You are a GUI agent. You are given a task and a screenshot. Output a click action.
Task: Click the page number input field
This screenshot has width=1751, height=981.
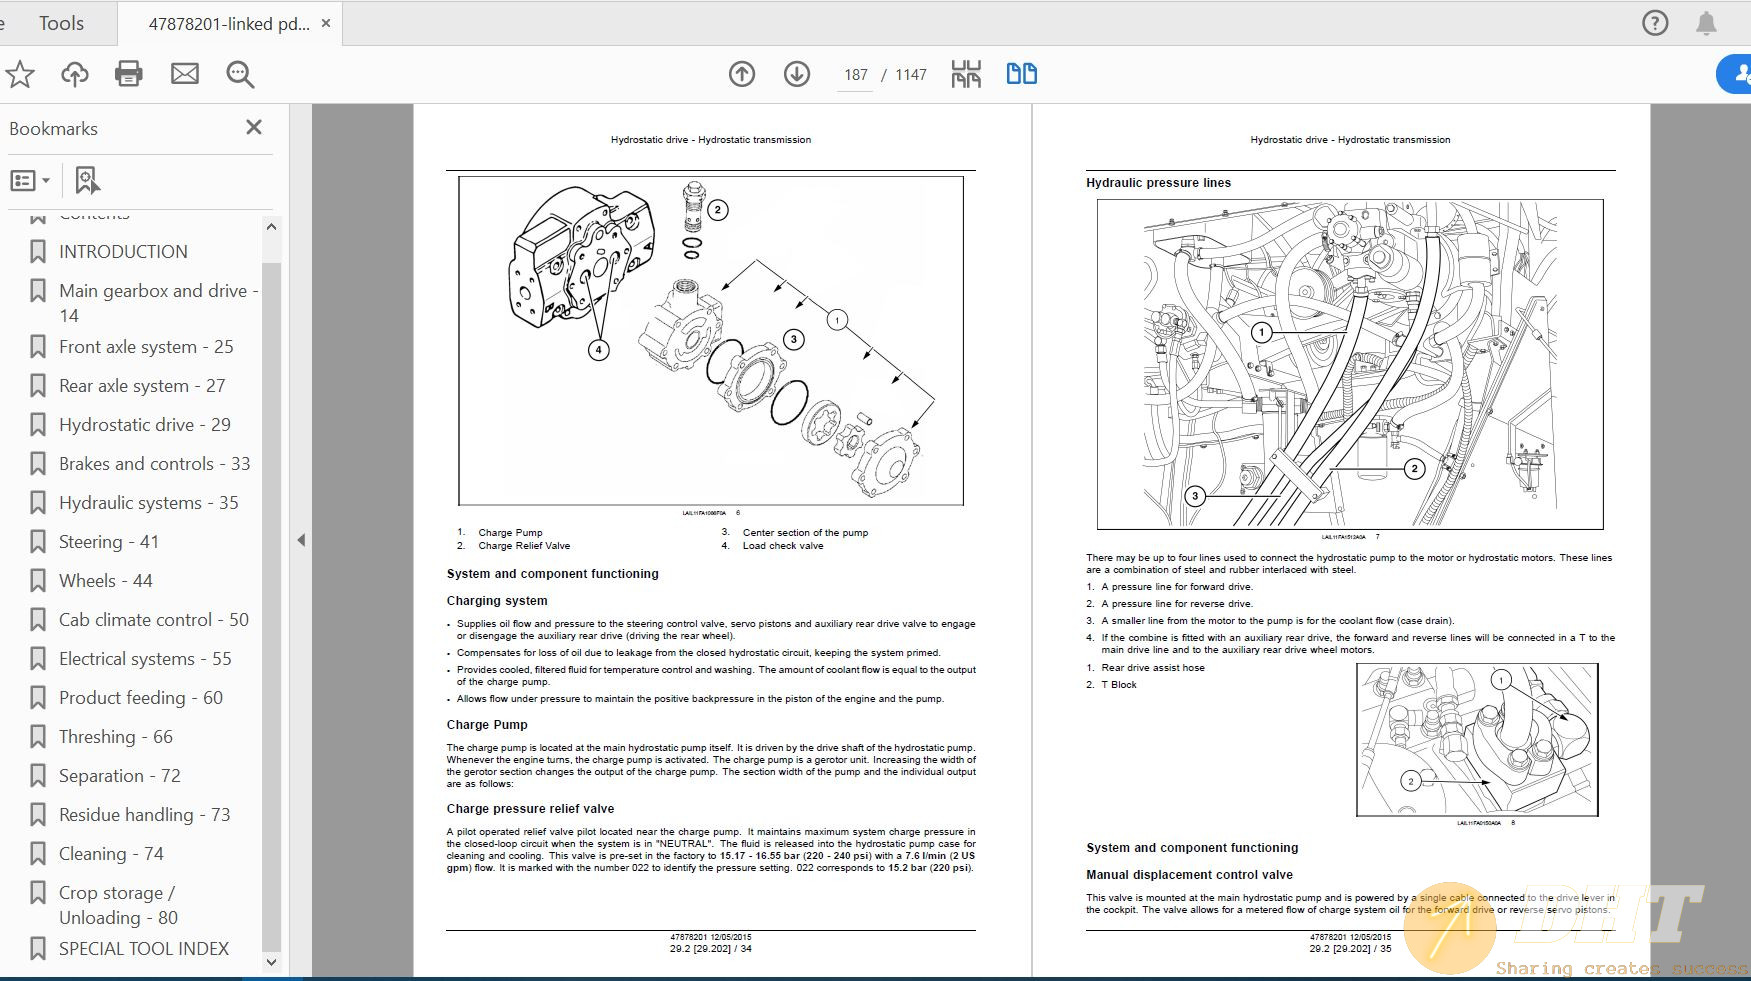click(x=855, y=75)
